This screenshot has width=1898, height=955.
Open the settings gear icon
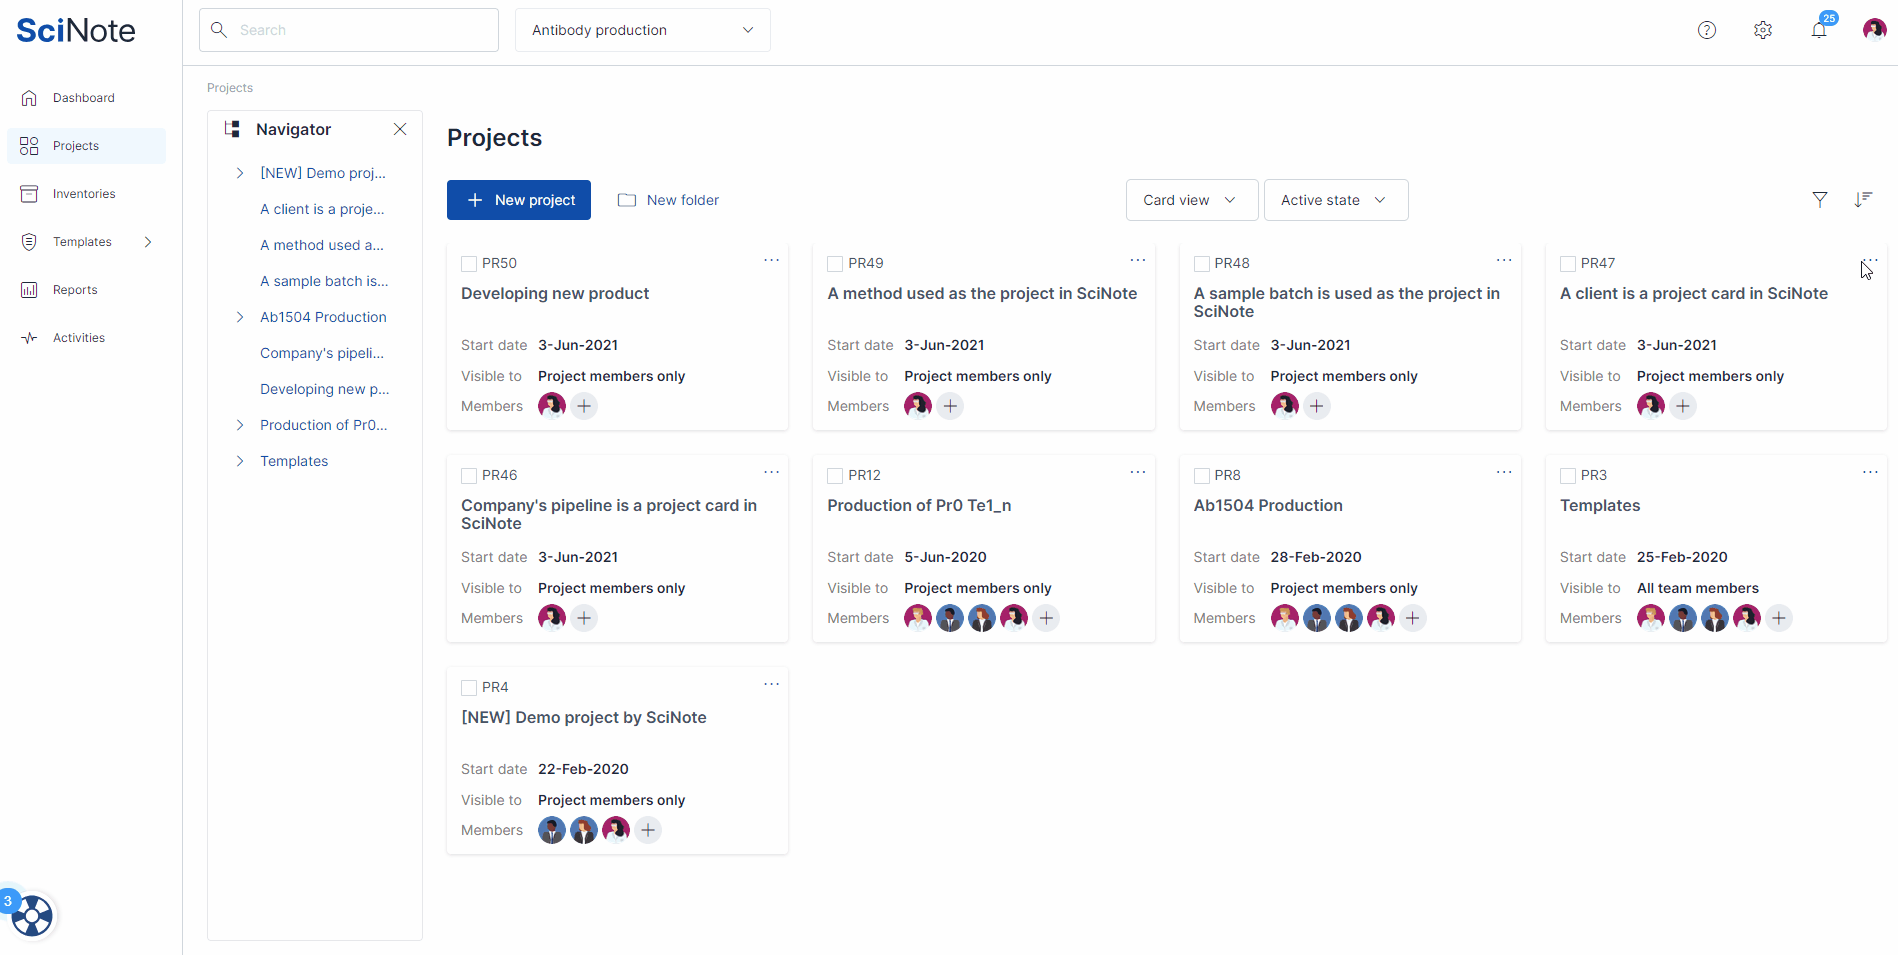click(x=1763, y=30)
